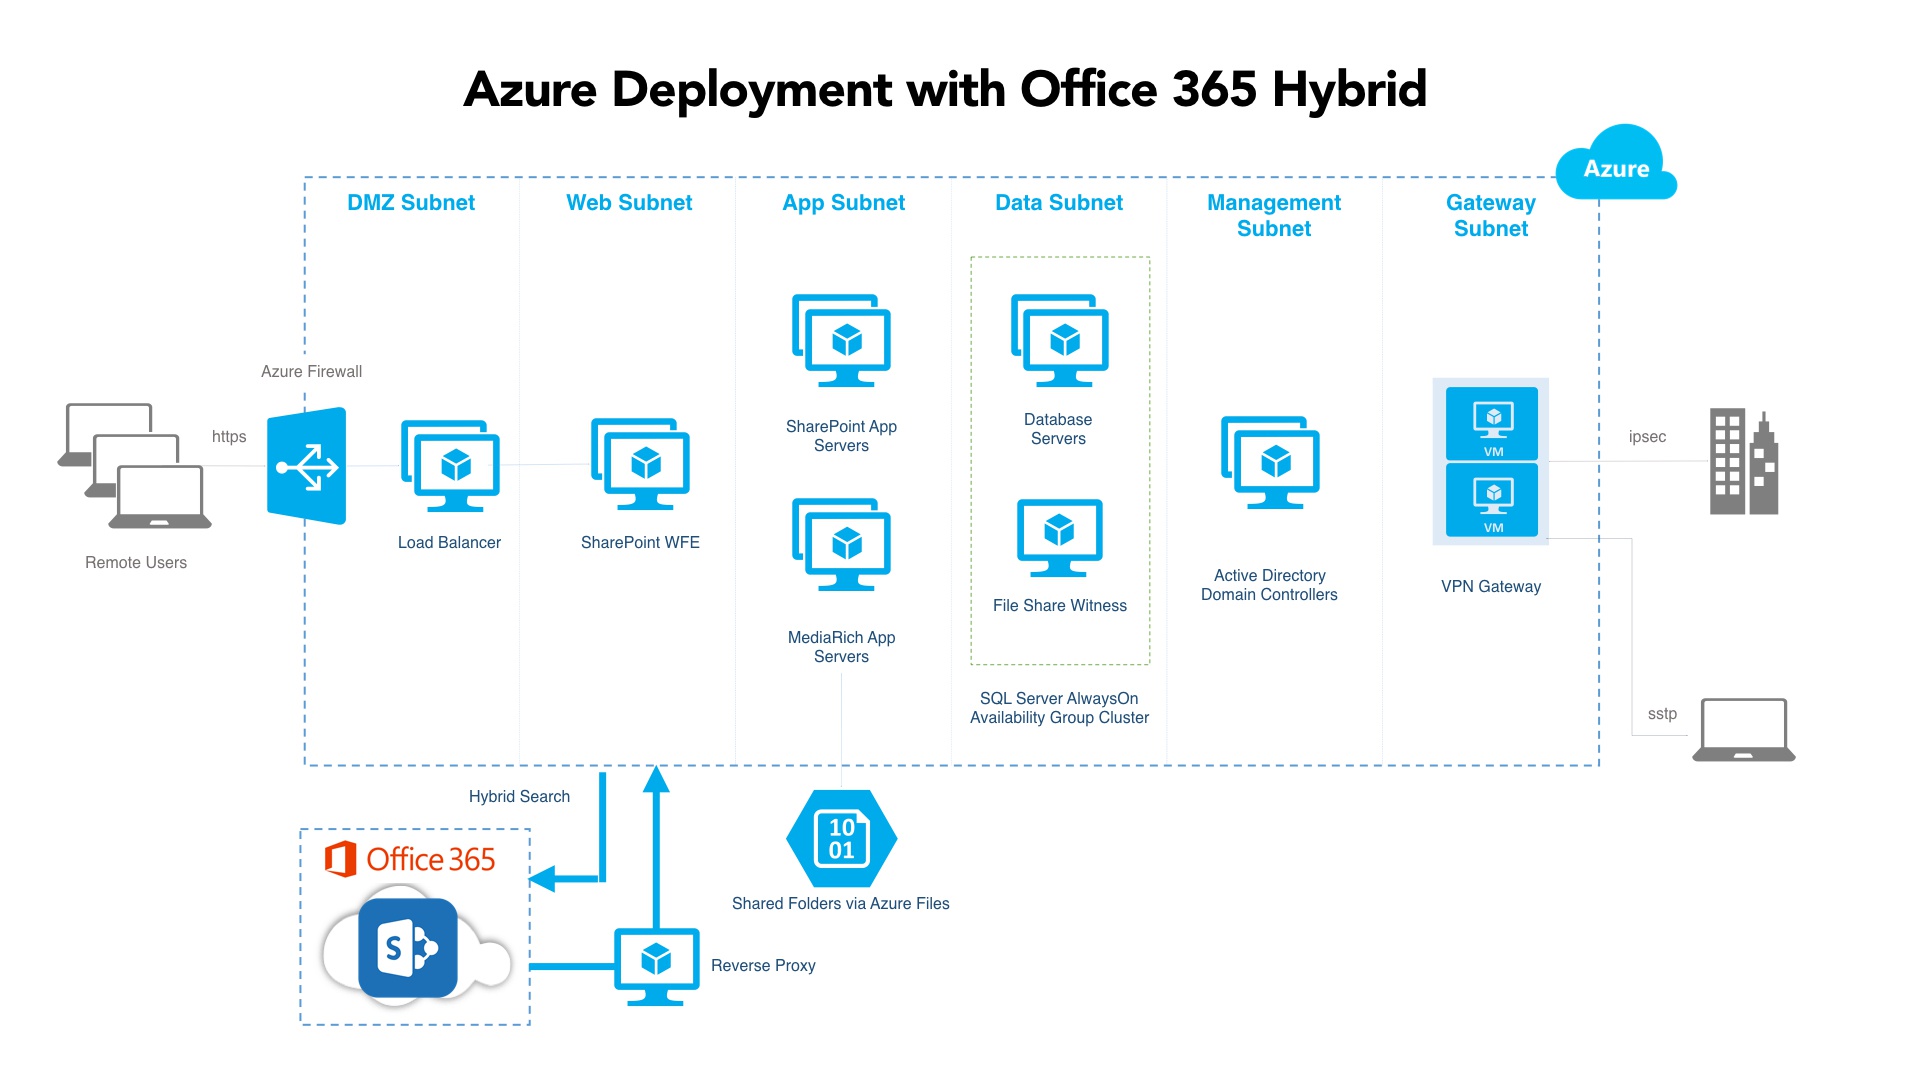Image resolution: width=1920 pixels, height=1080 pixels.
Task: Select the sstp client laptop icon
Action: coord(1744,730)
